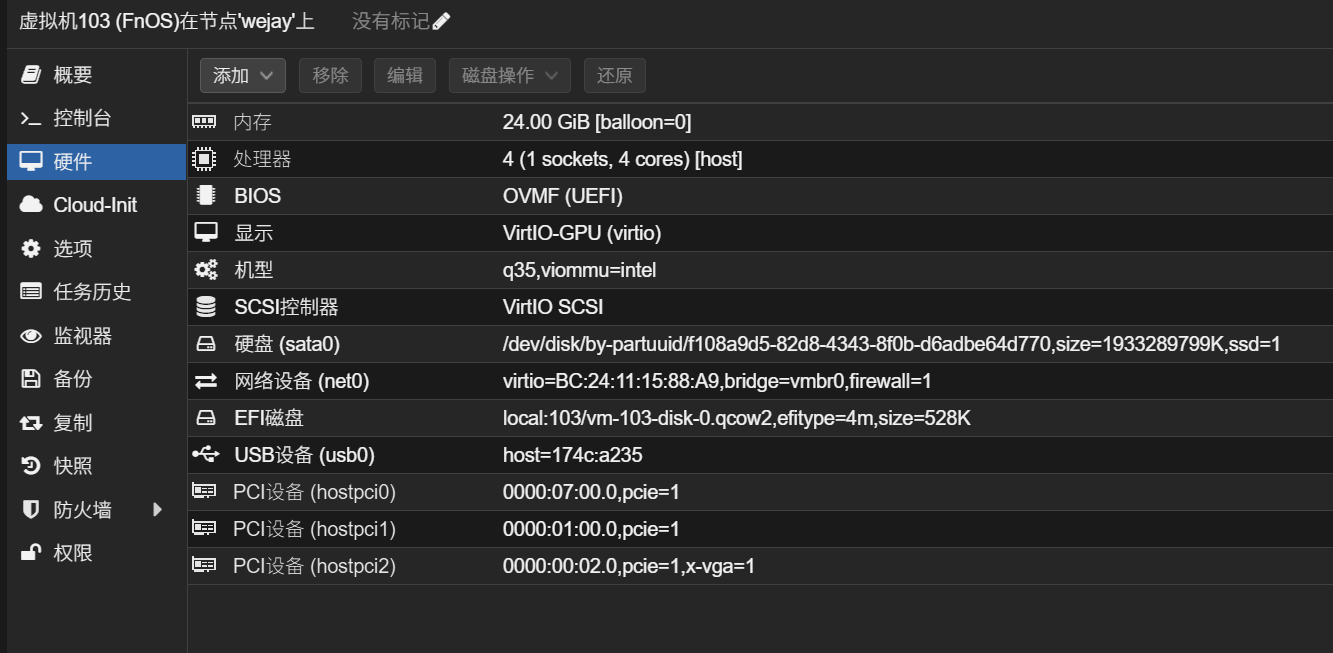Select the local:103/vm-103-disk-0.qcow2 value
The height and width of the screenshot is (653, 1333).
point(737,418)
